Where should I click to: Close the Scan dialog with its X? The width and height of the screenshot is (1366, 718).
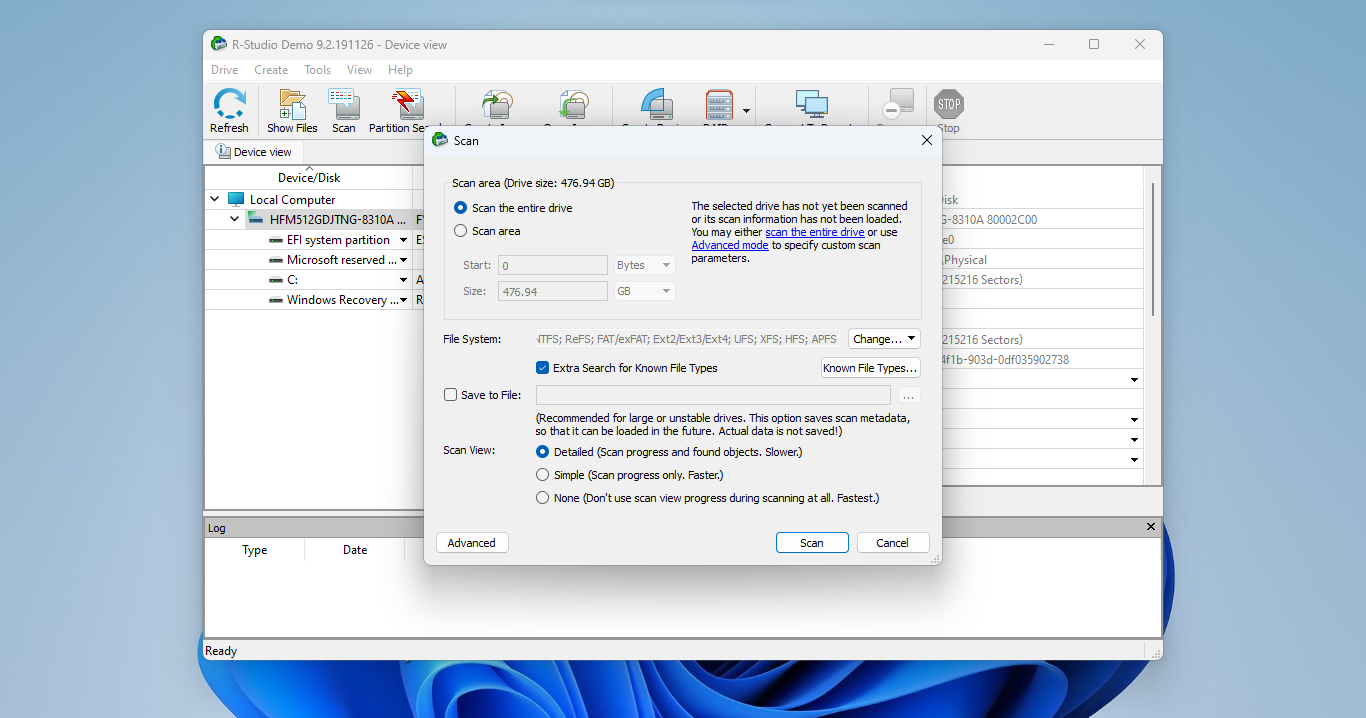[926, 141]
